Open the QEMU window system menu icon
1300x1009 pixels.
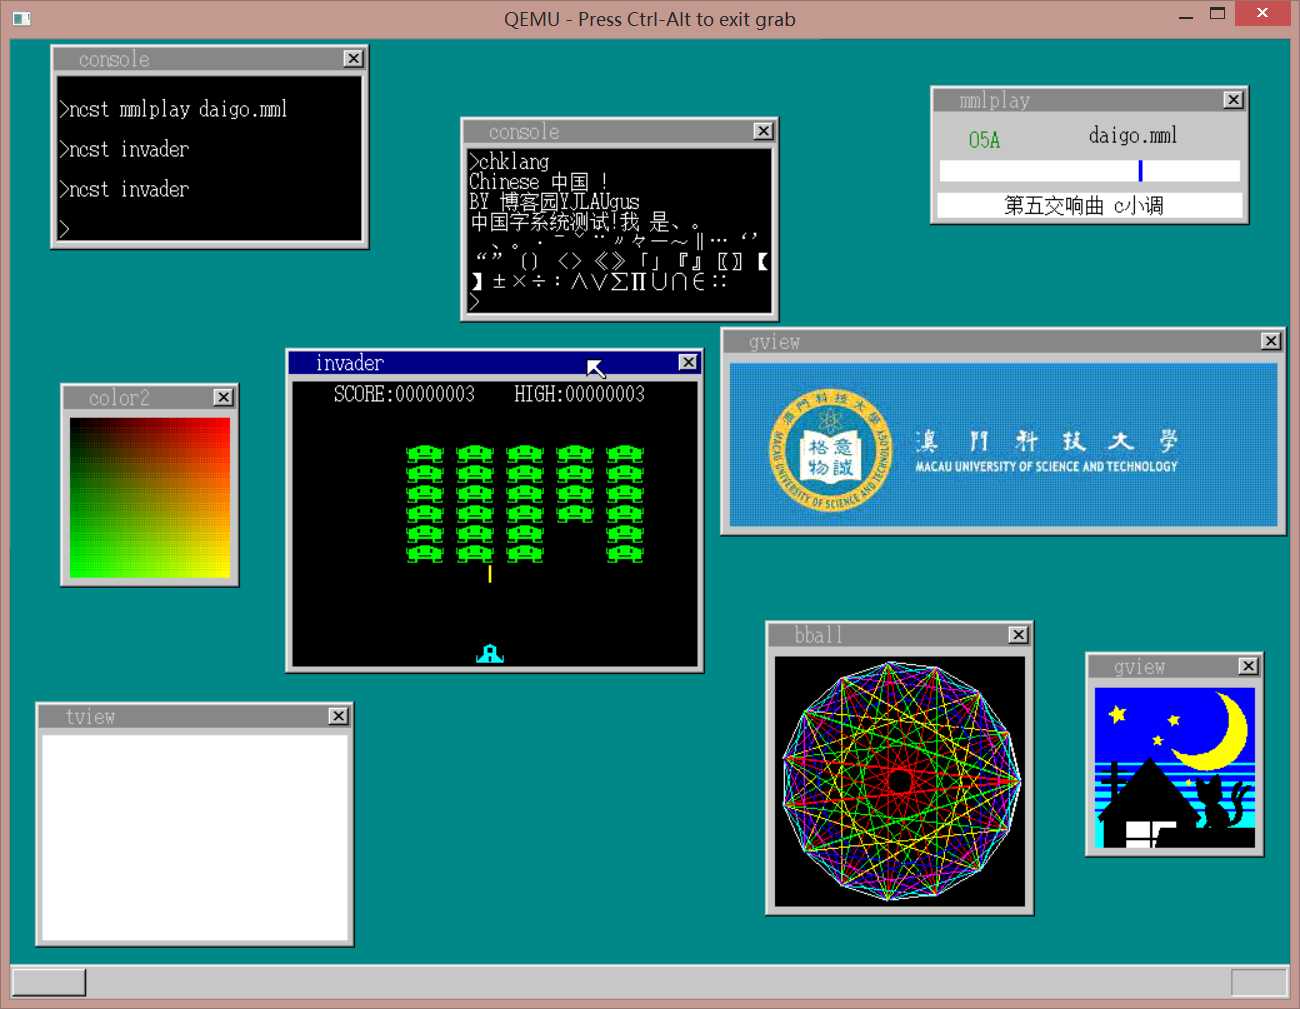21,18
